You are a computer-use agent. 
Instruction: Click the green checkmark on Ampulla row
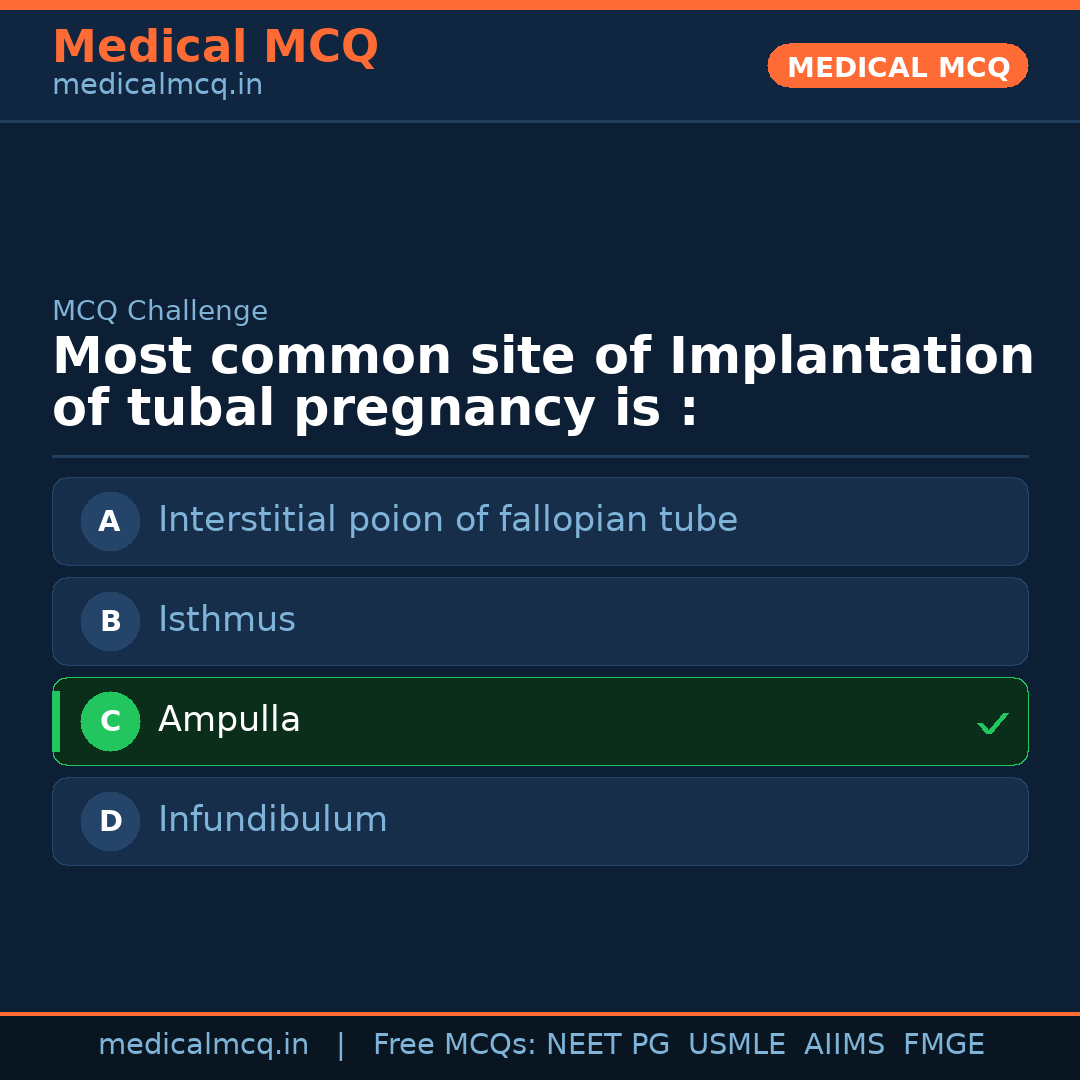(992, 723)
